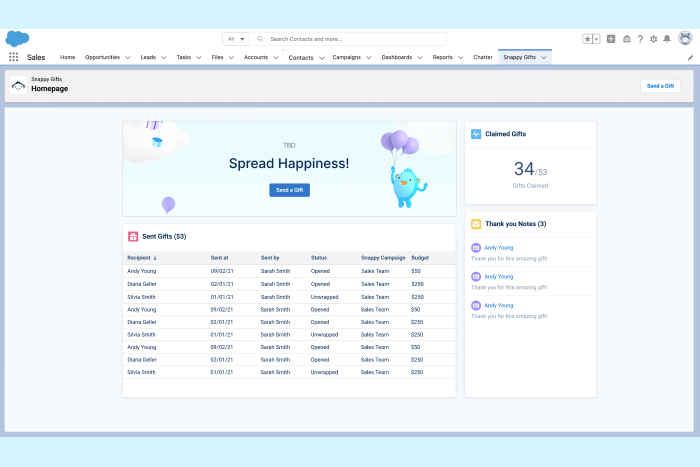Screen dimensions: 700x467
Task: Expand the Snappy Gifts tab chevron
Action: [544, 58]
